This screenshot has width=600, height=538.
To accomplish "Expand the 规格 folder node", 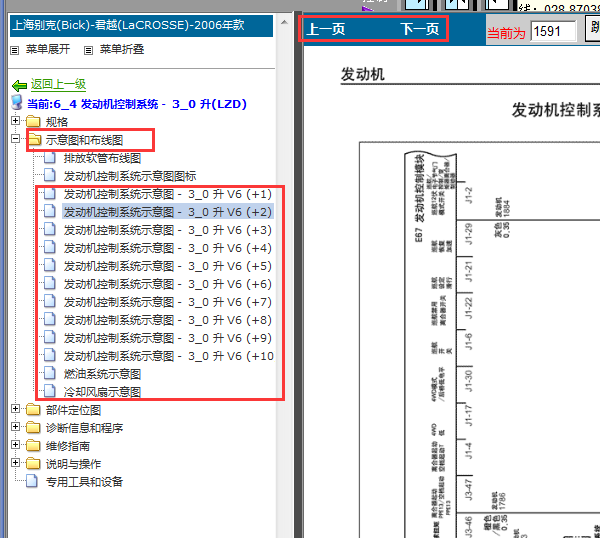I will pos(15,121).
